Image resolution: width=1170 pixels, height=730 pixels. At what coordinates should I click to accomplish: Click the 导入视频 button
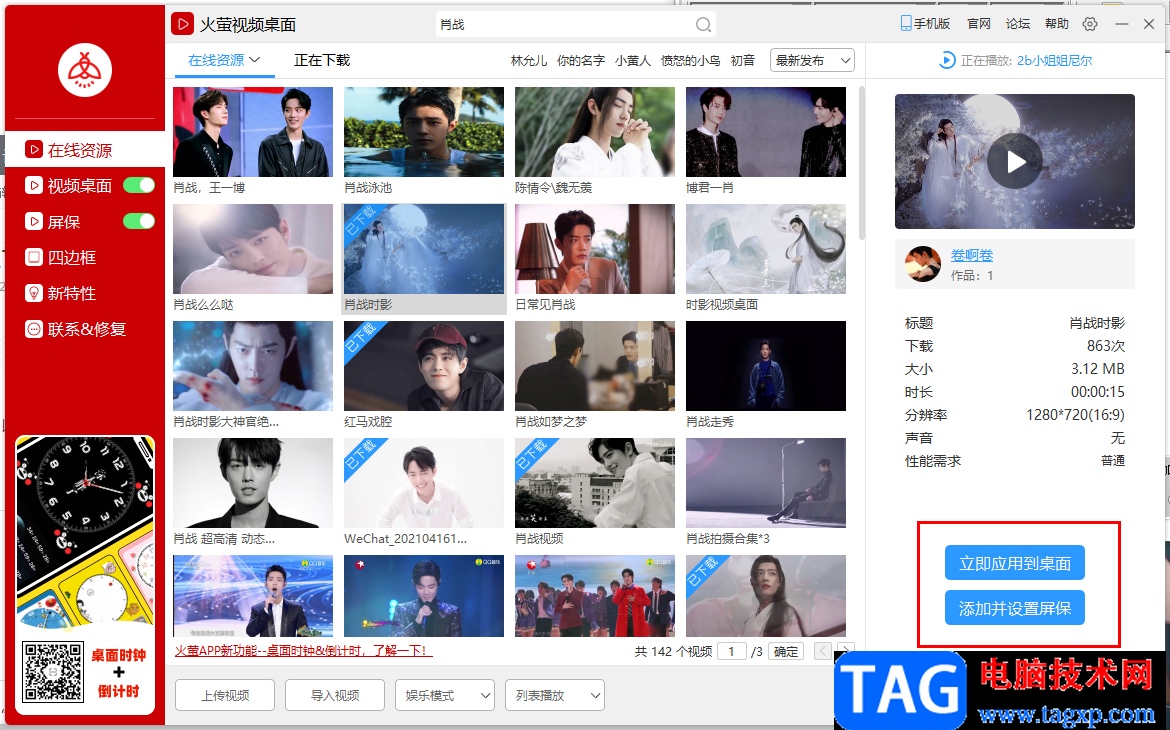pyautogui.click(x=335, y=696)
